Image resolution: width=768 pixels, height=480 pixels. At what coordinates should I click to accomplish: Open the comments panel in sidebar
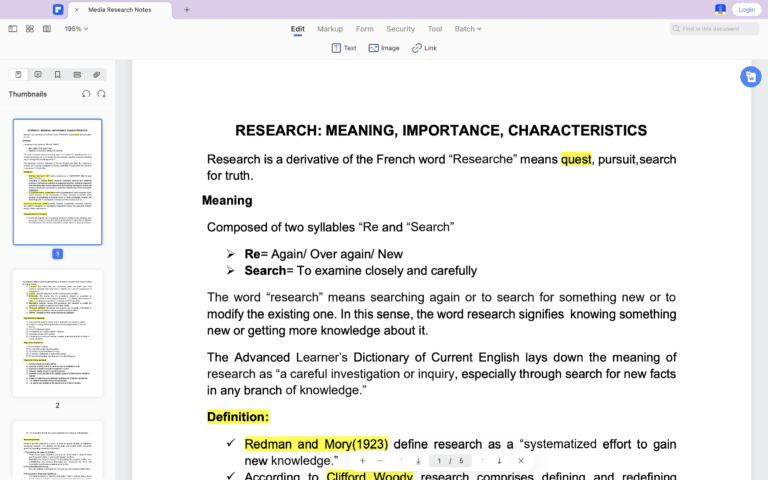38,75
